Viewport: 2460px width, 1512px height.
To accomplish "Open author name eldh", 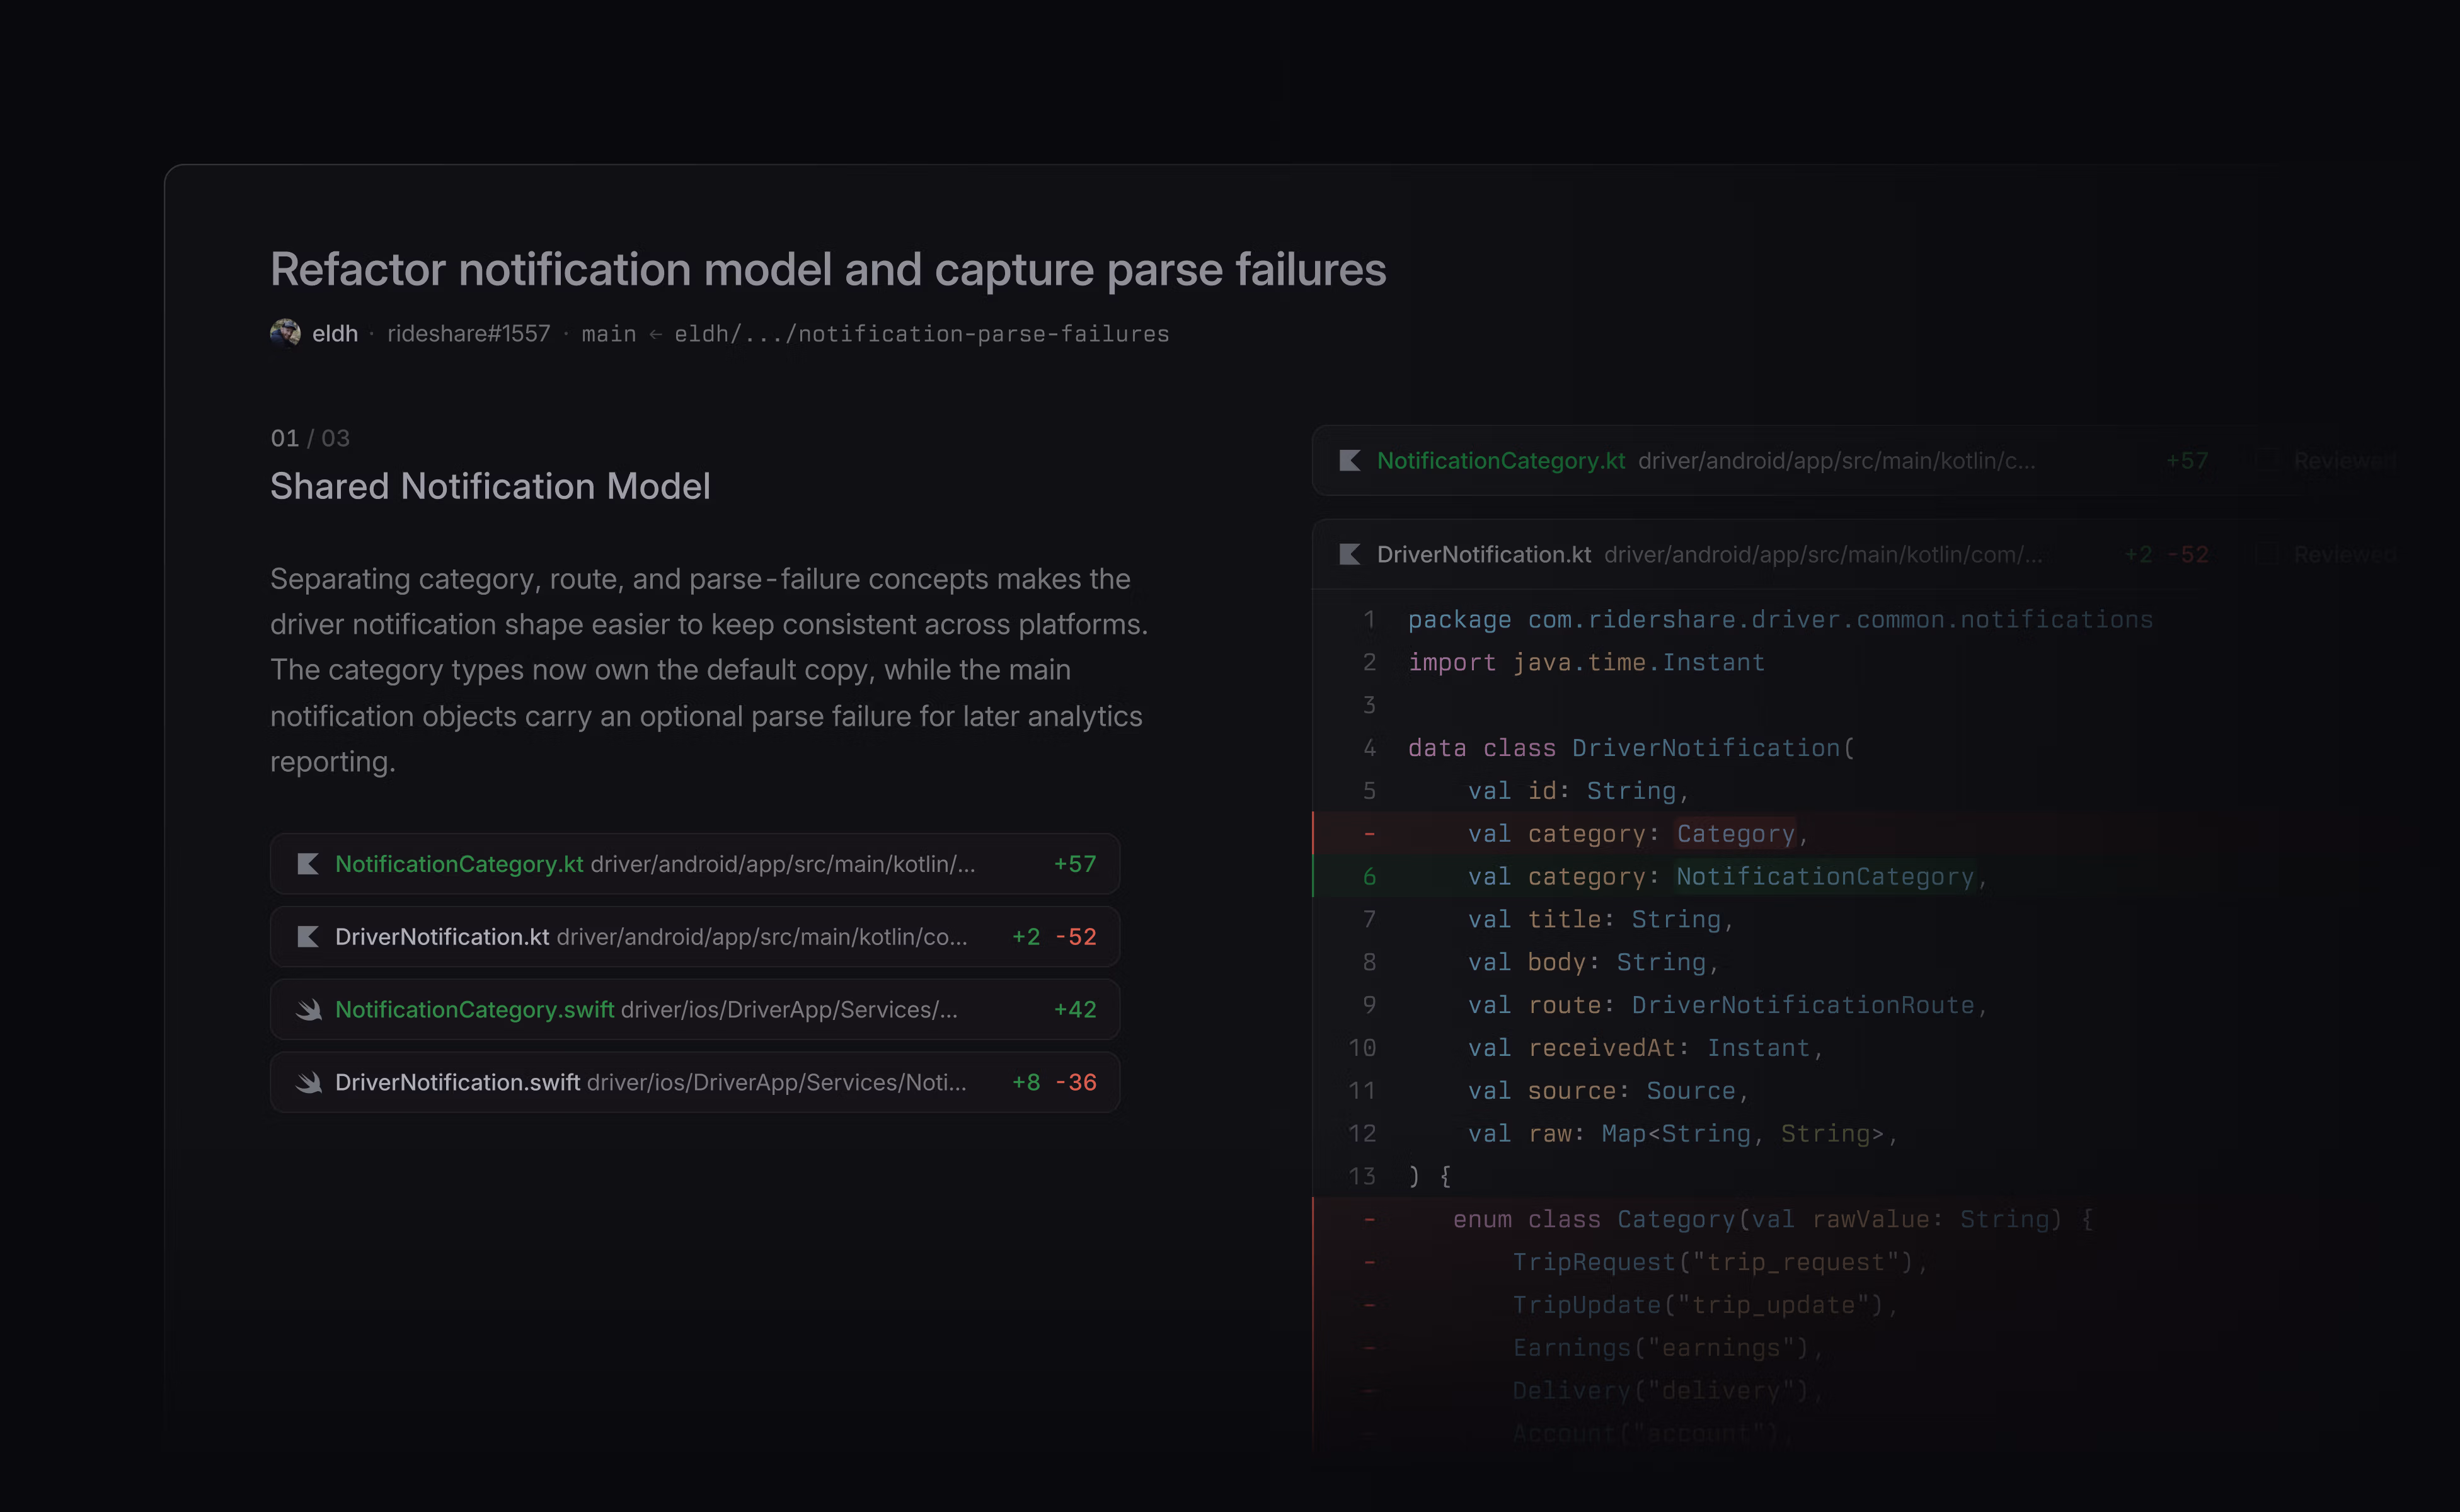I will tap(335, 334).
